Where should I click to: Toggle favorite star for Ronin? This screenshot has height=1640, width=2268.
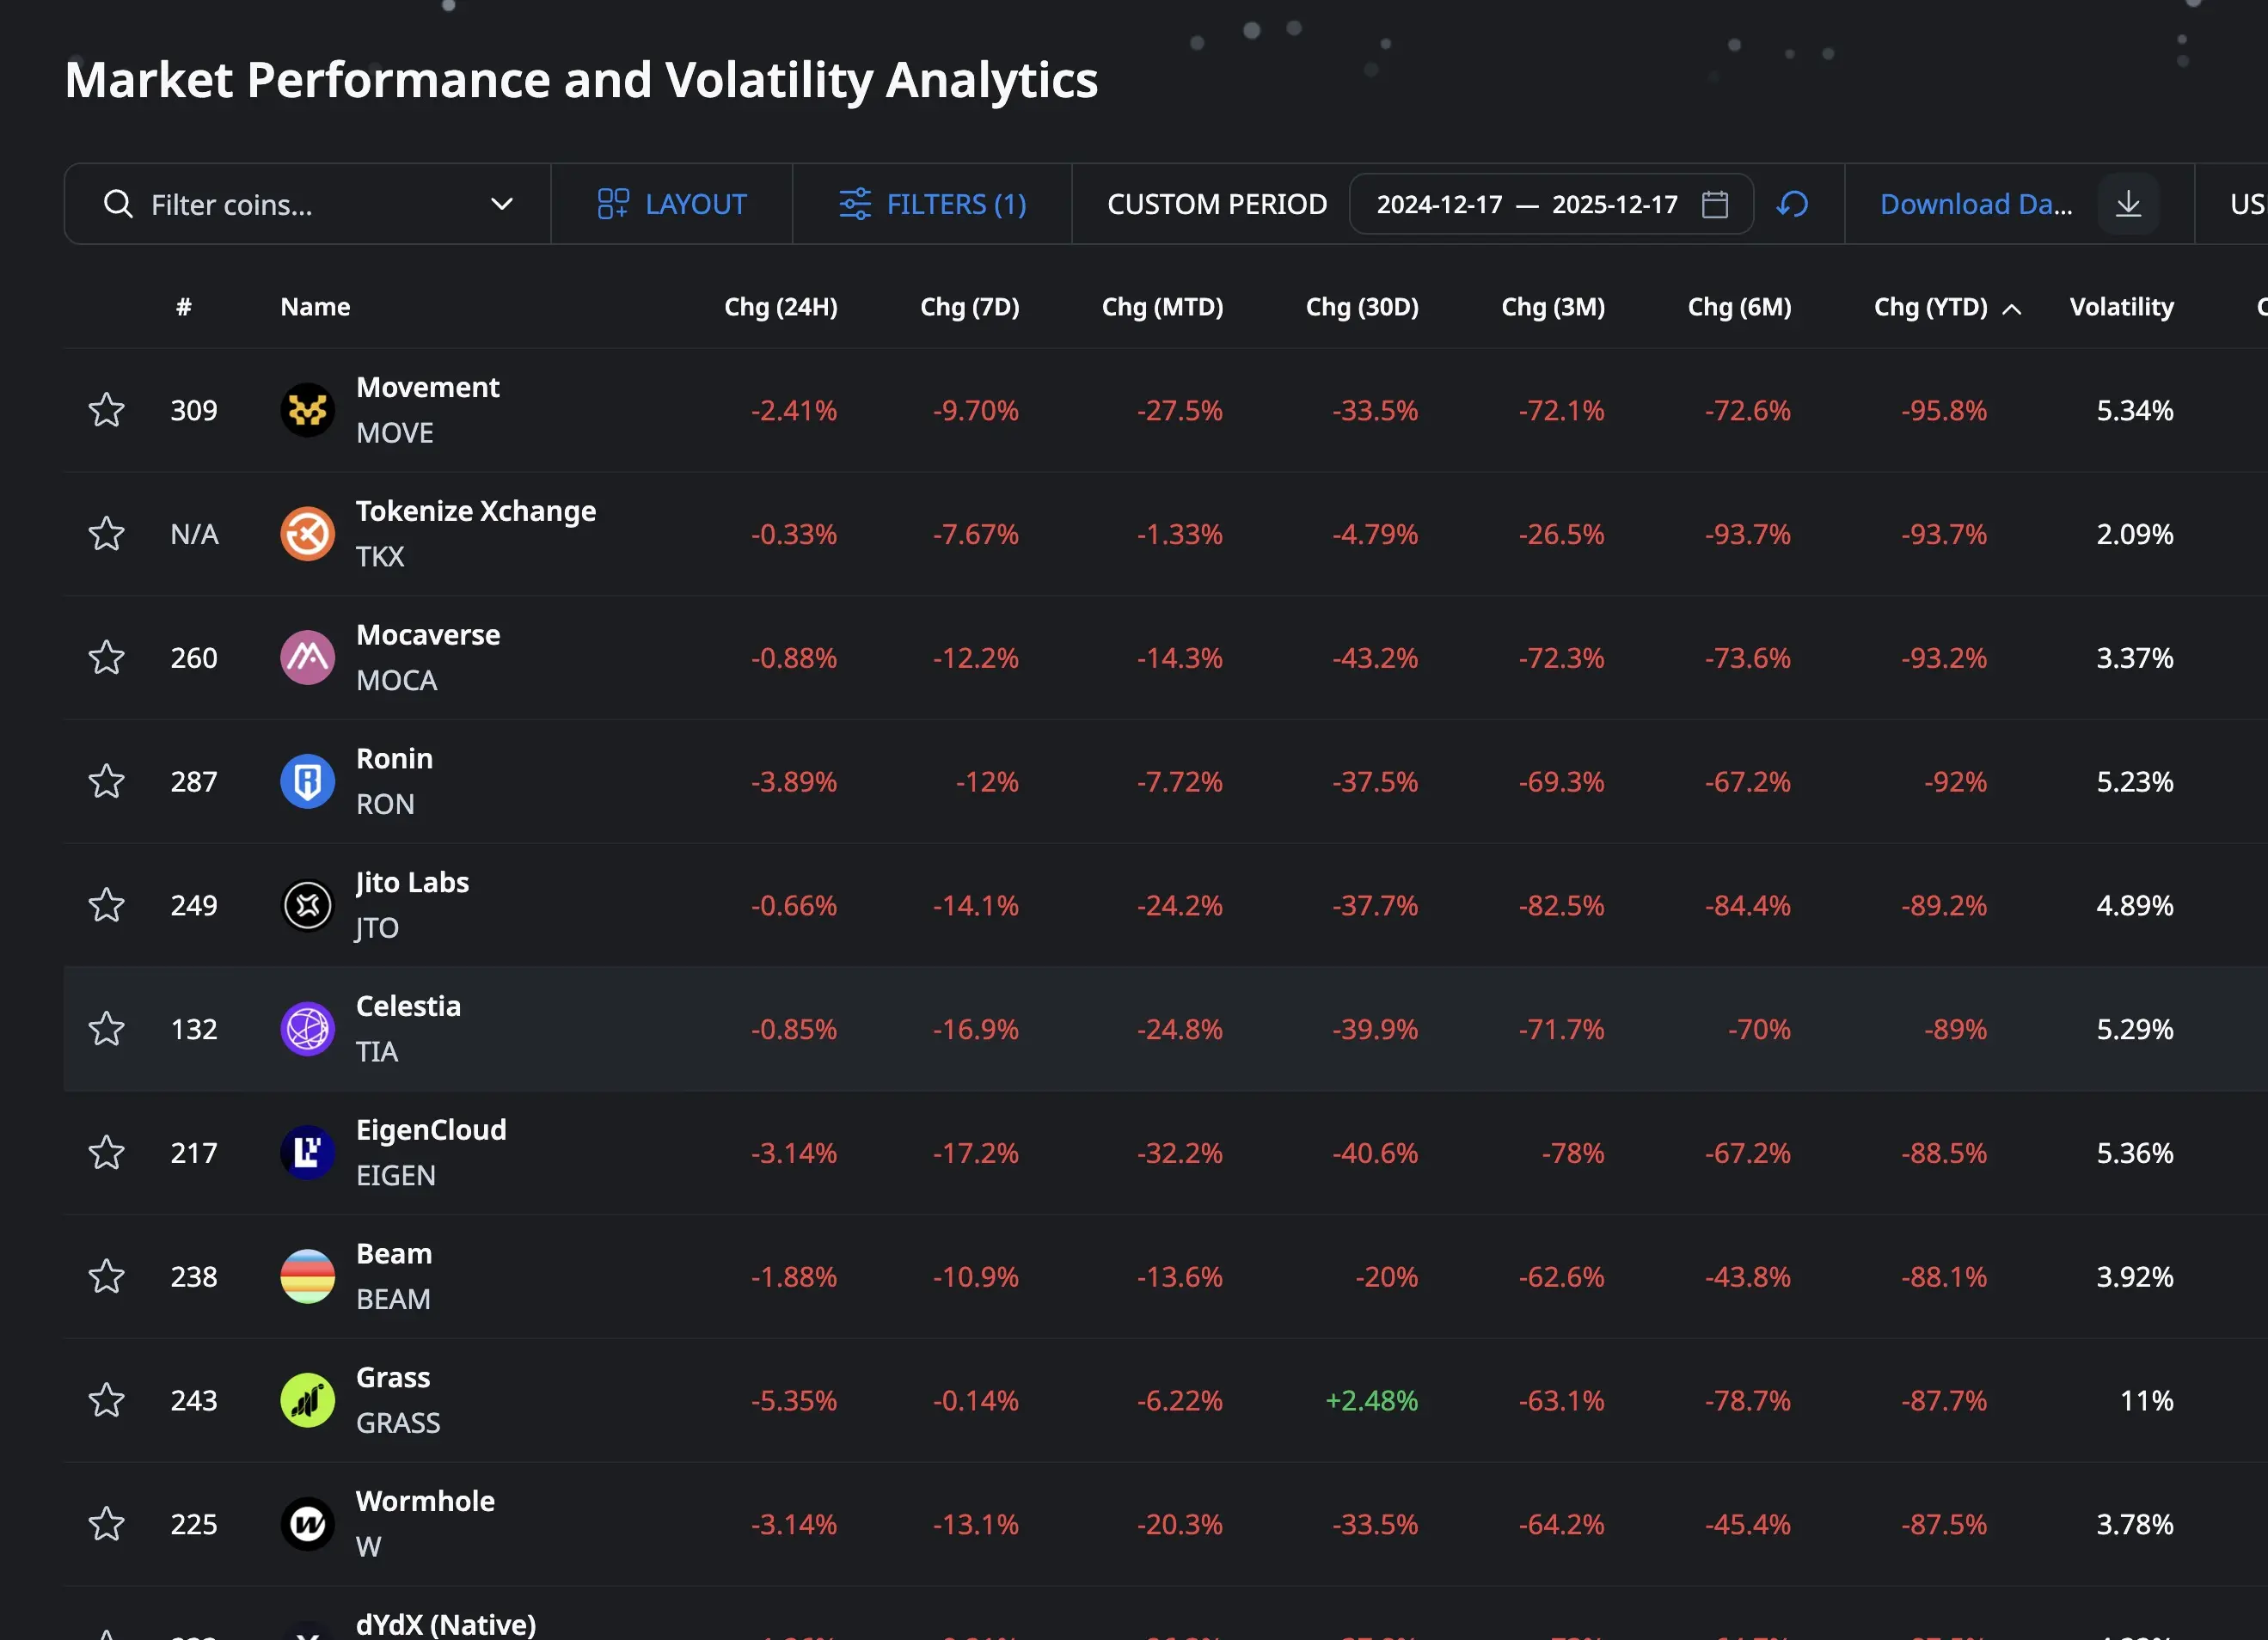(107, 781)
